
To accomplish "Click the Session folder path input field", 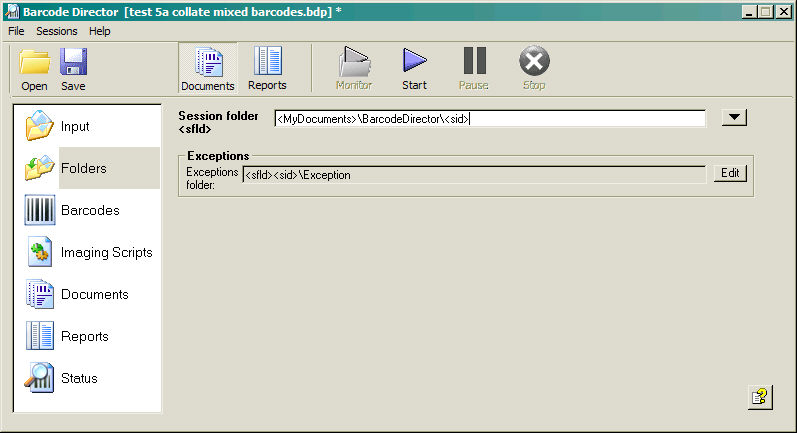I will [489, 119].
